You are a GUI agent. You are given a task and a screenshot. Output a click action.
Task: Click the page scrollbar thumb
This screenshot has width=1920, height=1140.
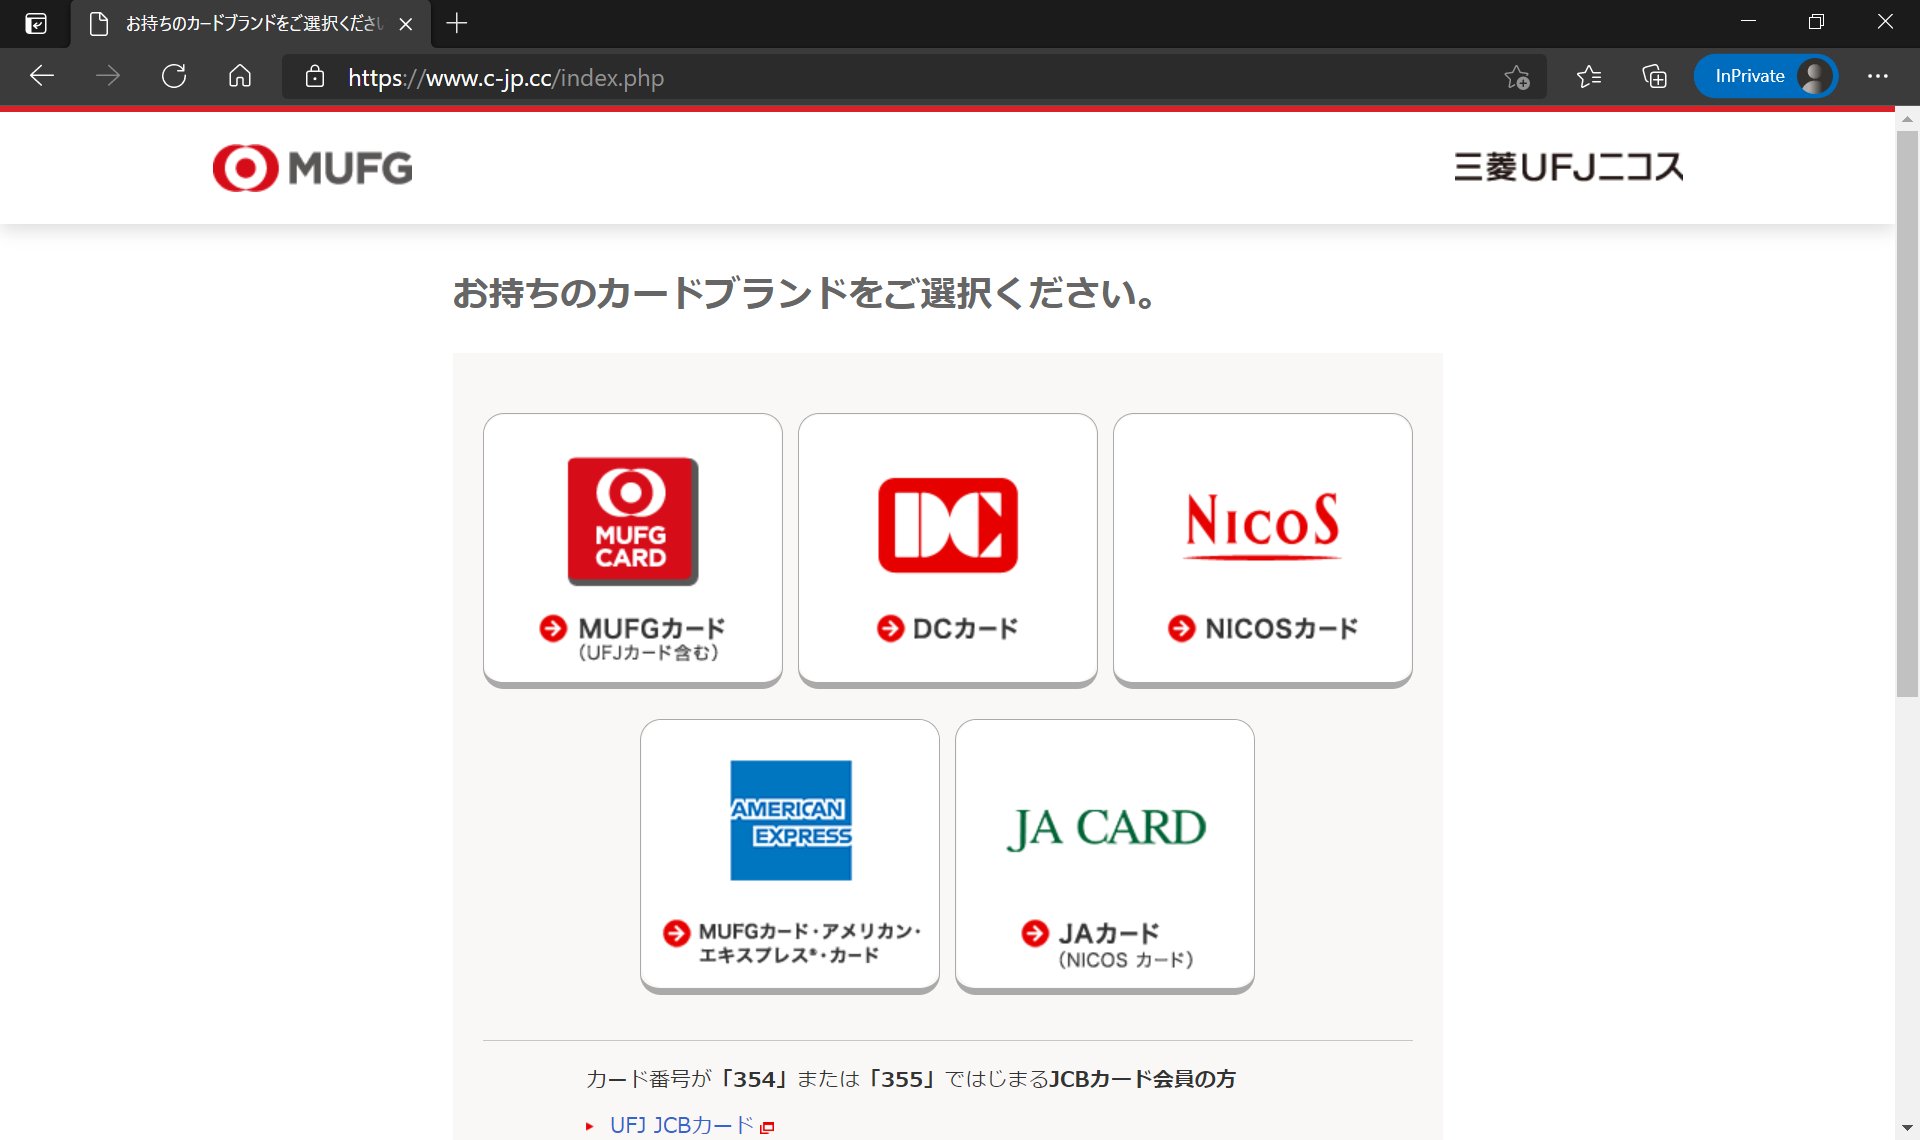1907,412
